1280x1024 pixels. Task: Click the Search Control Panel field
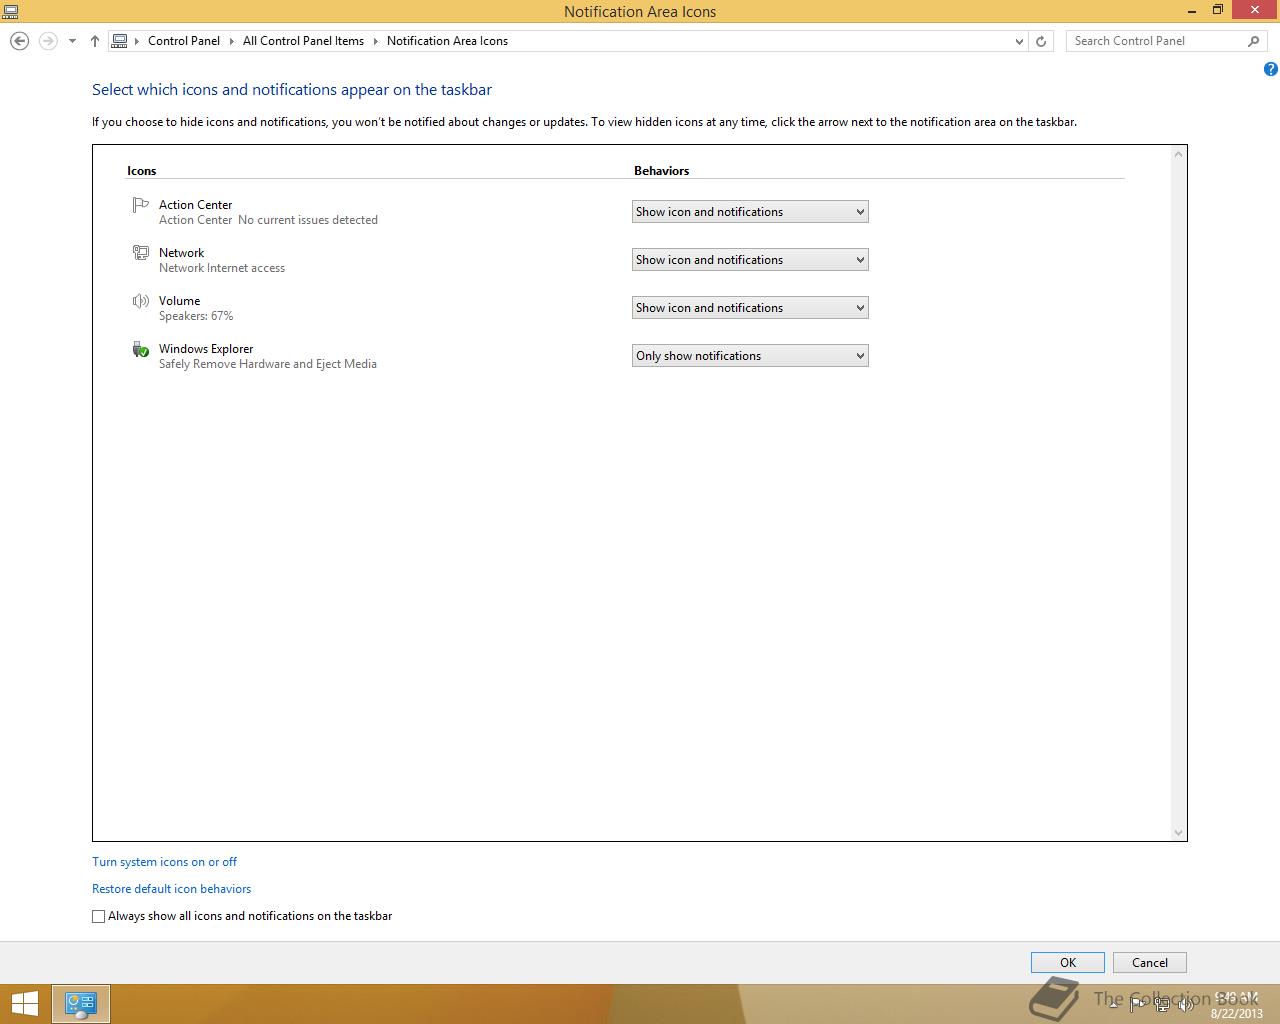(x=1157, y=41)
